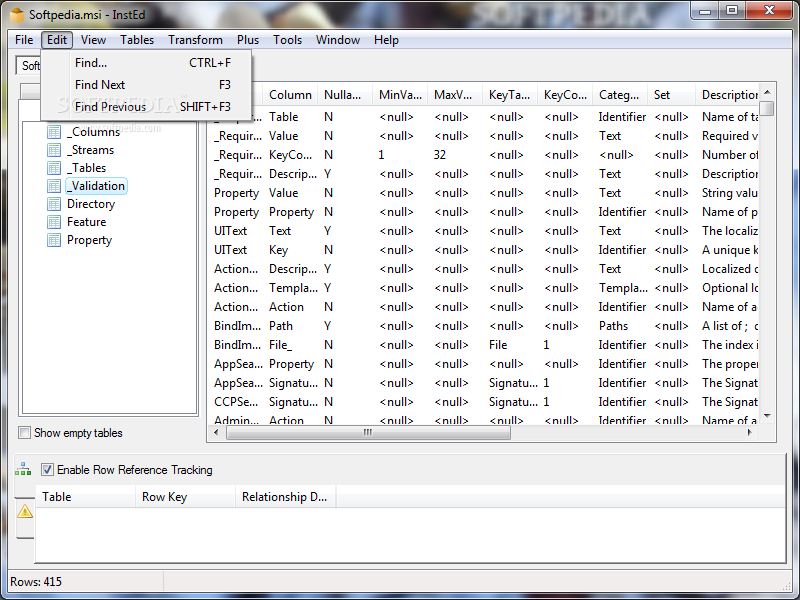
Task: Sort by the KeyTa... column header
Action: click(x=510, y=95)
